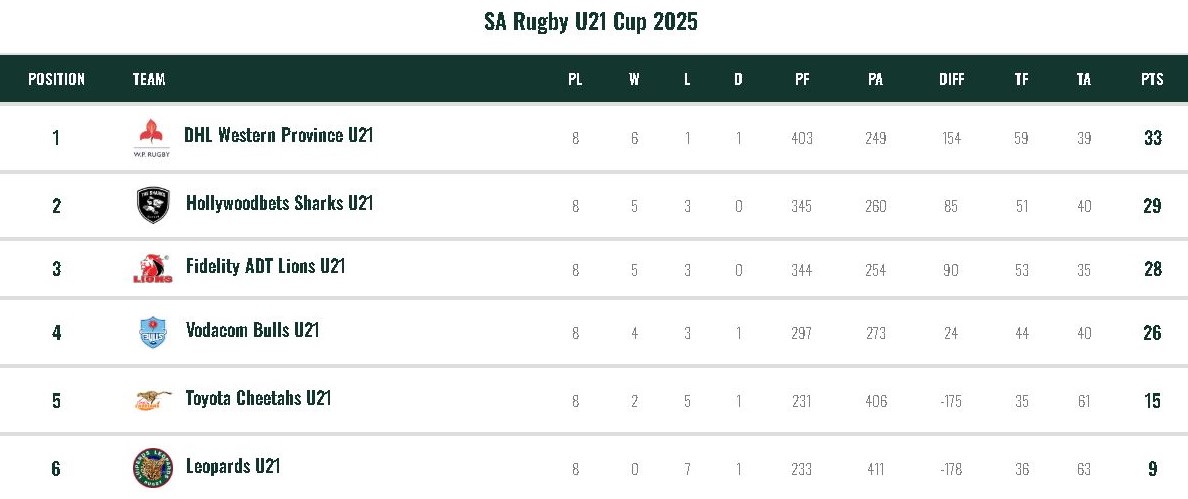Click Western Province's 33 points value

1153,138
